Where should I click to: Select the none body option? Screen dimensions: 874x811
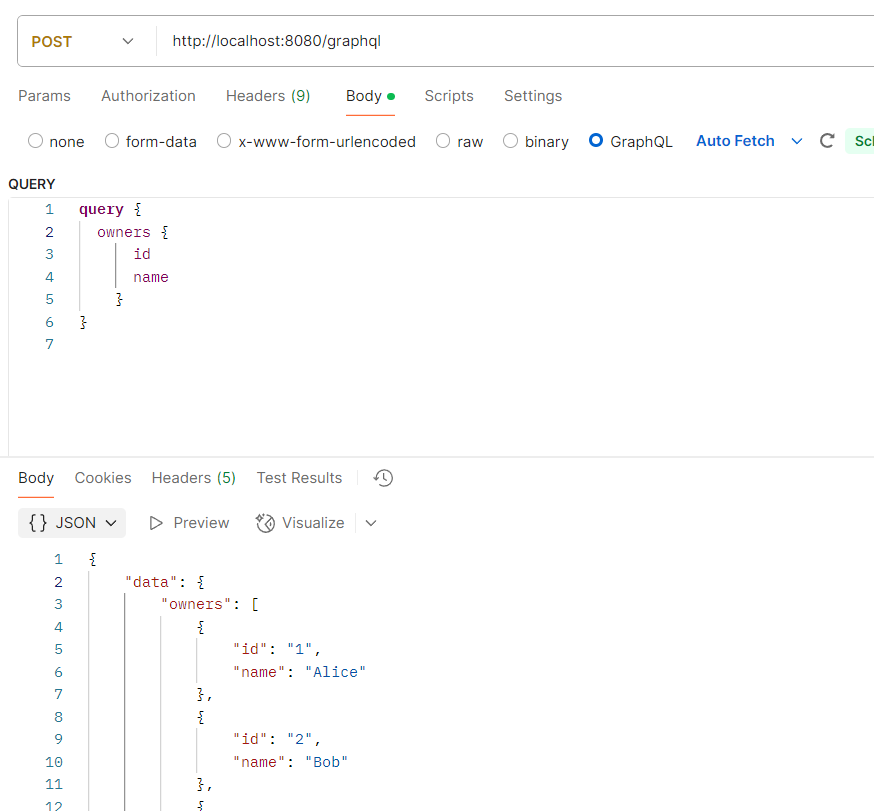click(x=36, y=141)
